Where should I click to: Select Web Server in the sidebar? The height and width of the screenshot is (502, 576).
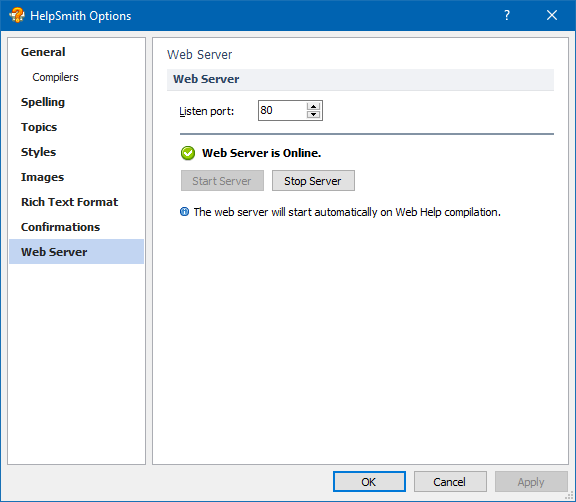pyautogui.click(x=76, y=252)
